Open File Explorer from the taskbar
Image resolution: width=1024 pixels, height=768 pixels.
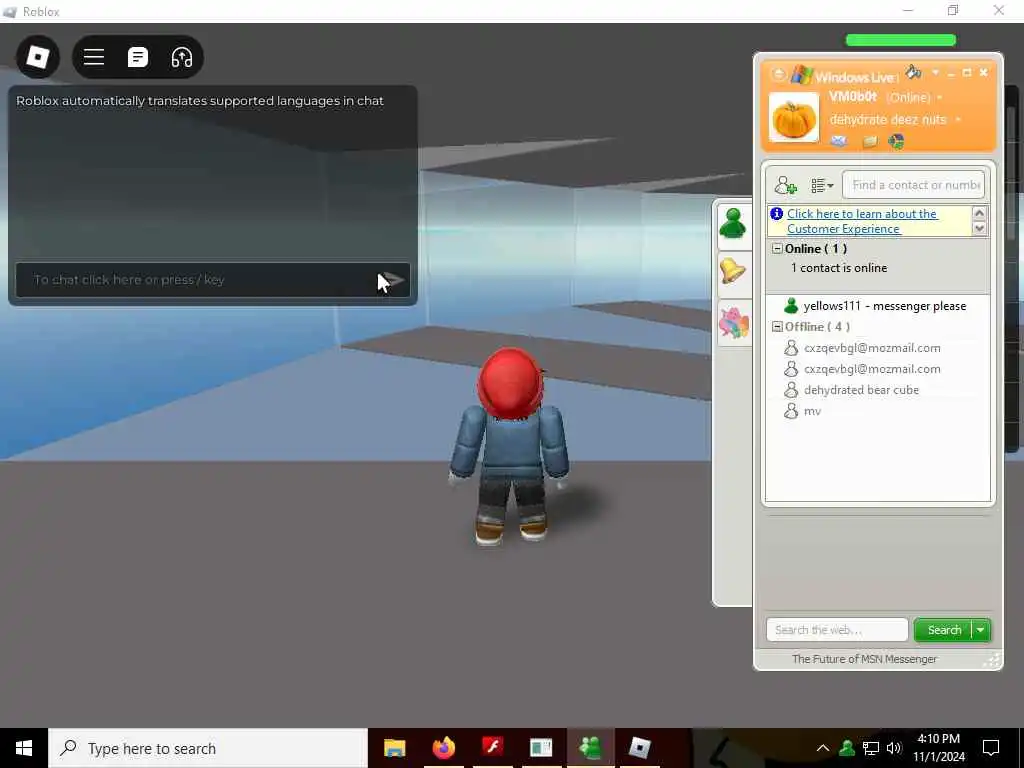click(394, 748)
